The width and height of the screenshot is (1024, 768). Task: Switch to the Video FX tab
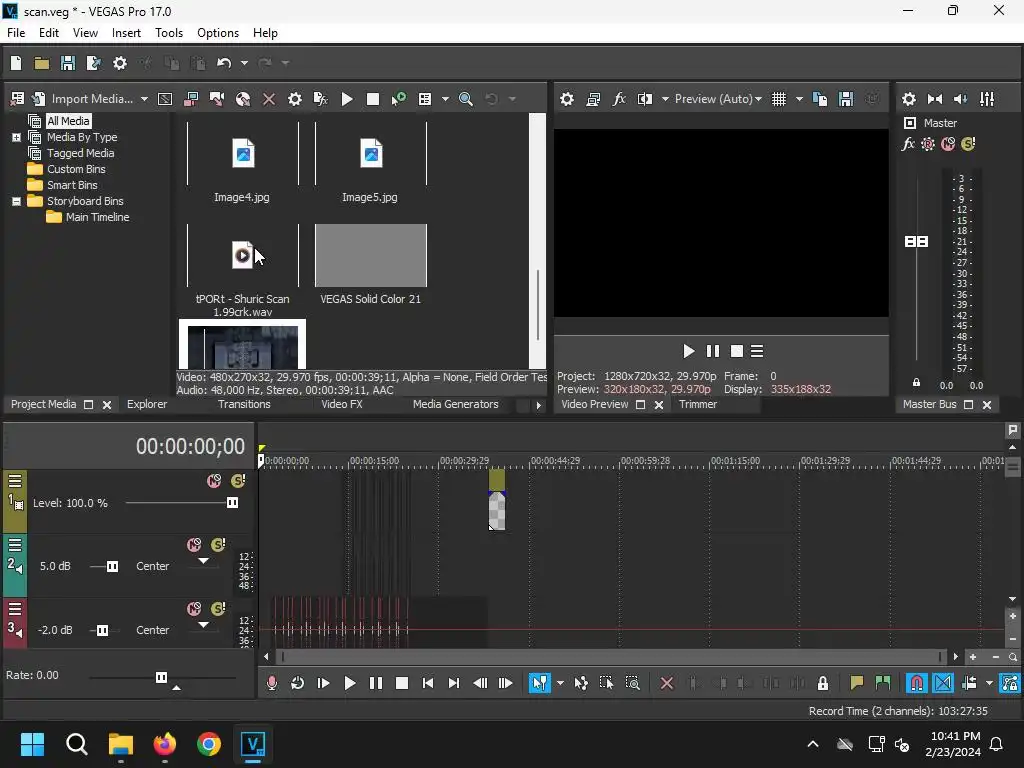[342, 404]
